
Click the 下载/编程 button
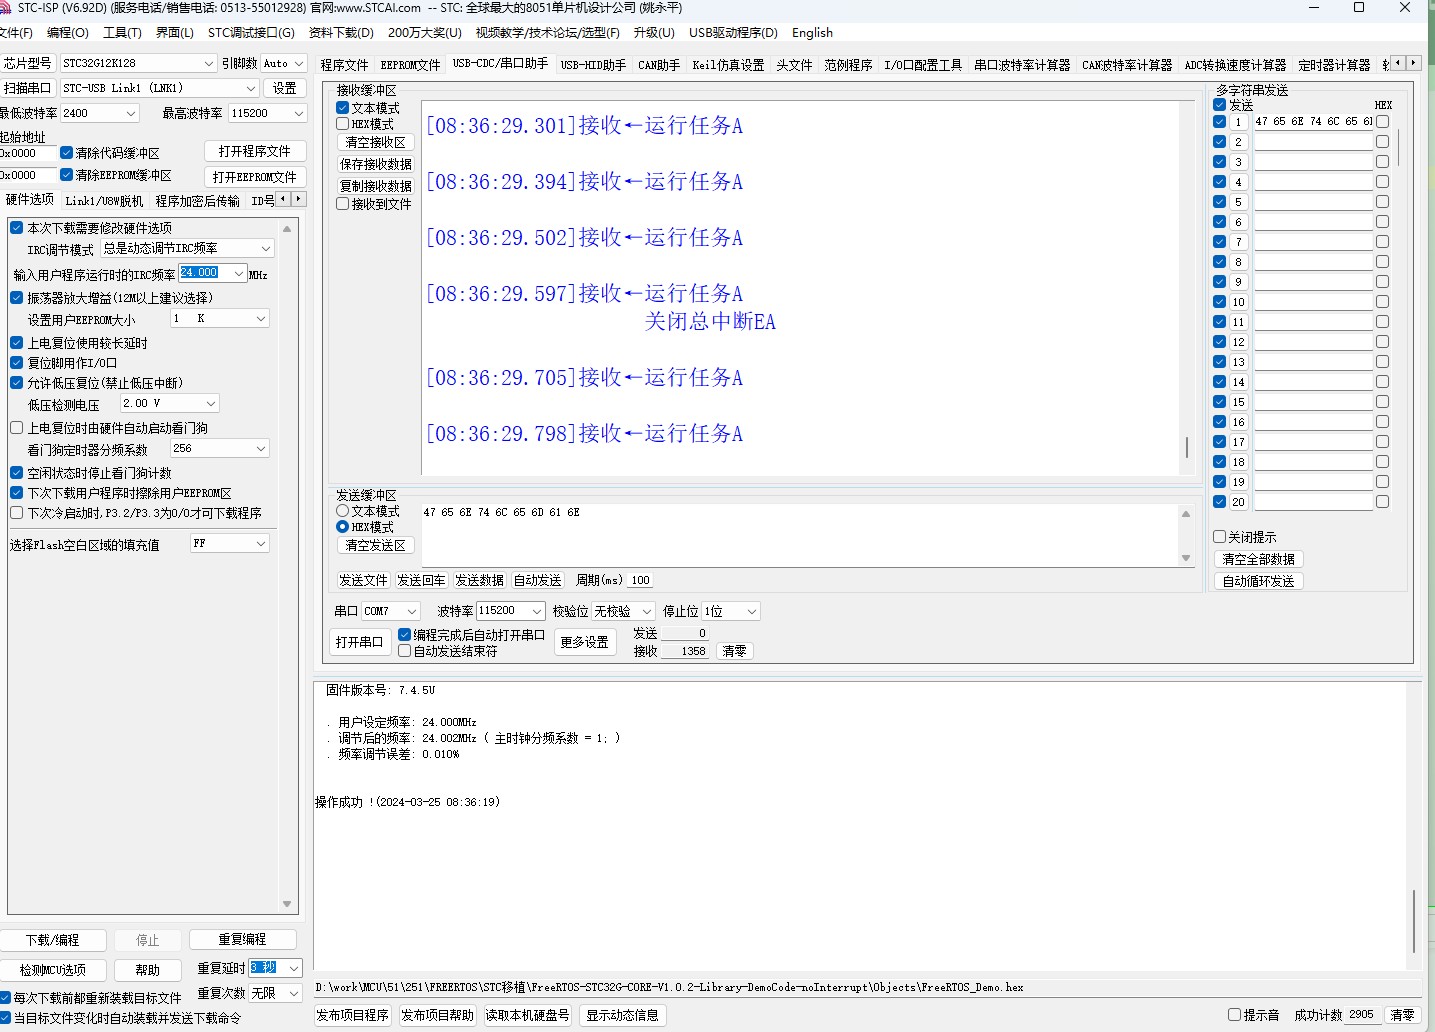click(53, 940)
